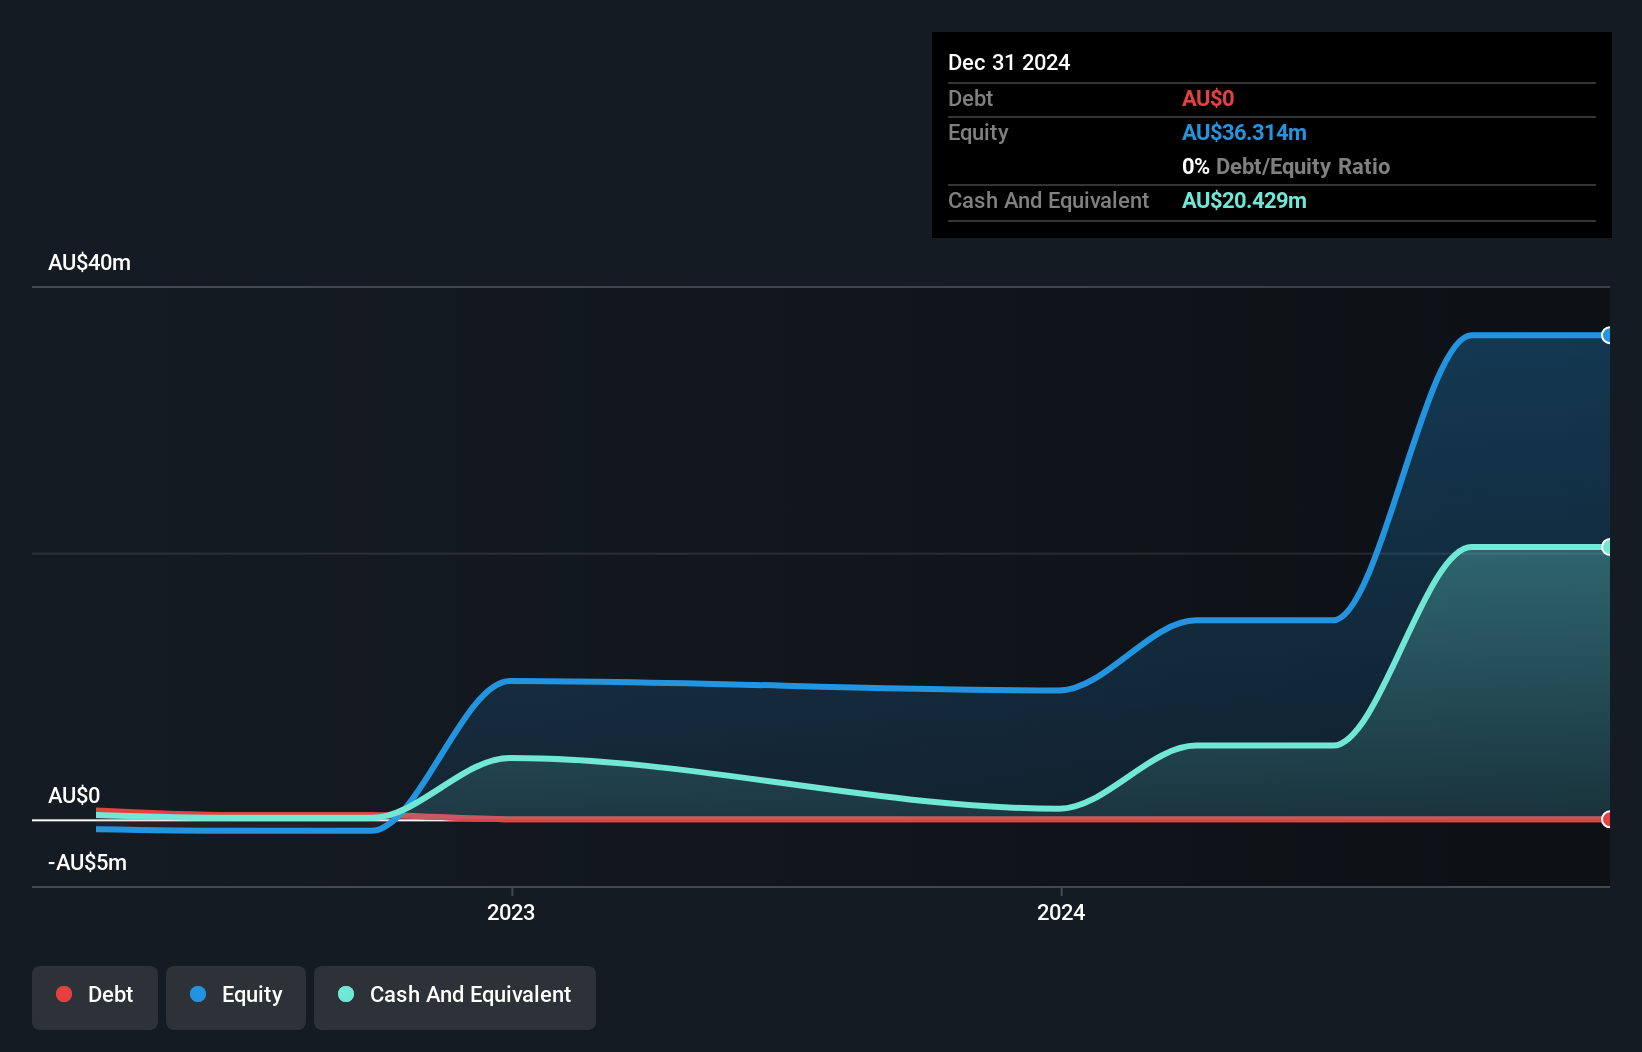Toggle the Equity legend button
Screen dimensions: 1642x1052
[x=236, y=997]
